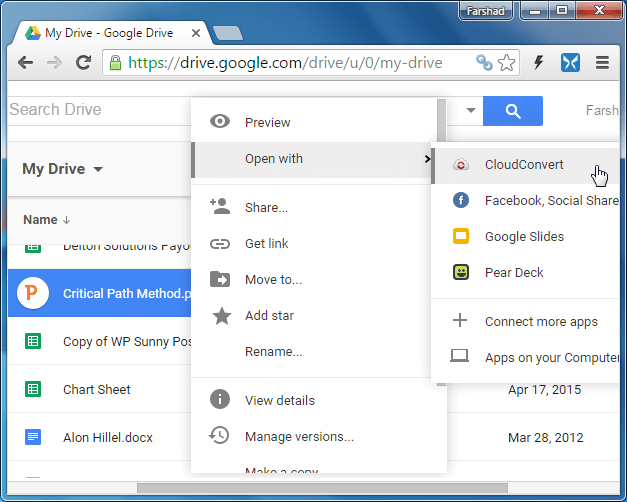Expand the My Drive dropdown arrow
The height and width of the screenshot is (502, 627).
pyautogui.click(x=98, y=169)
